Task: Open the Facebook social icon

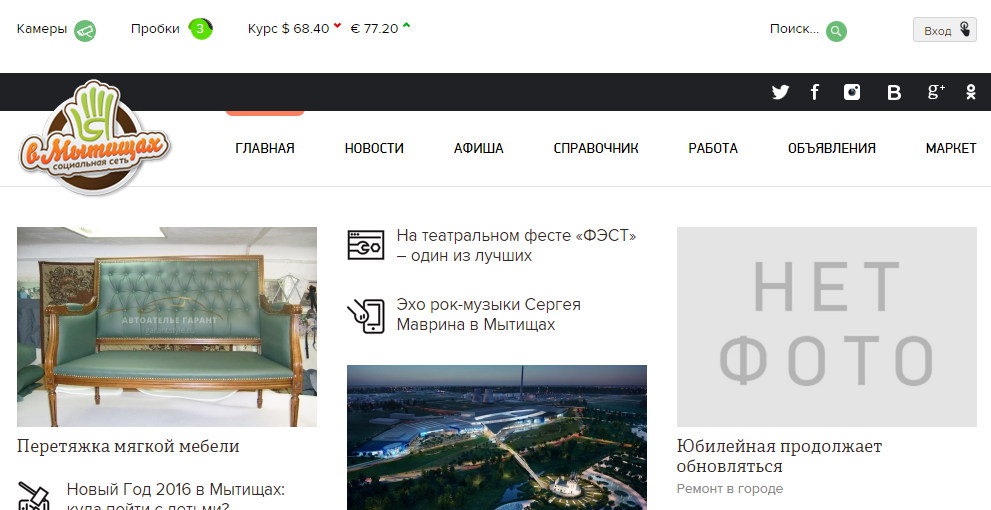Action: pos(815,92)
